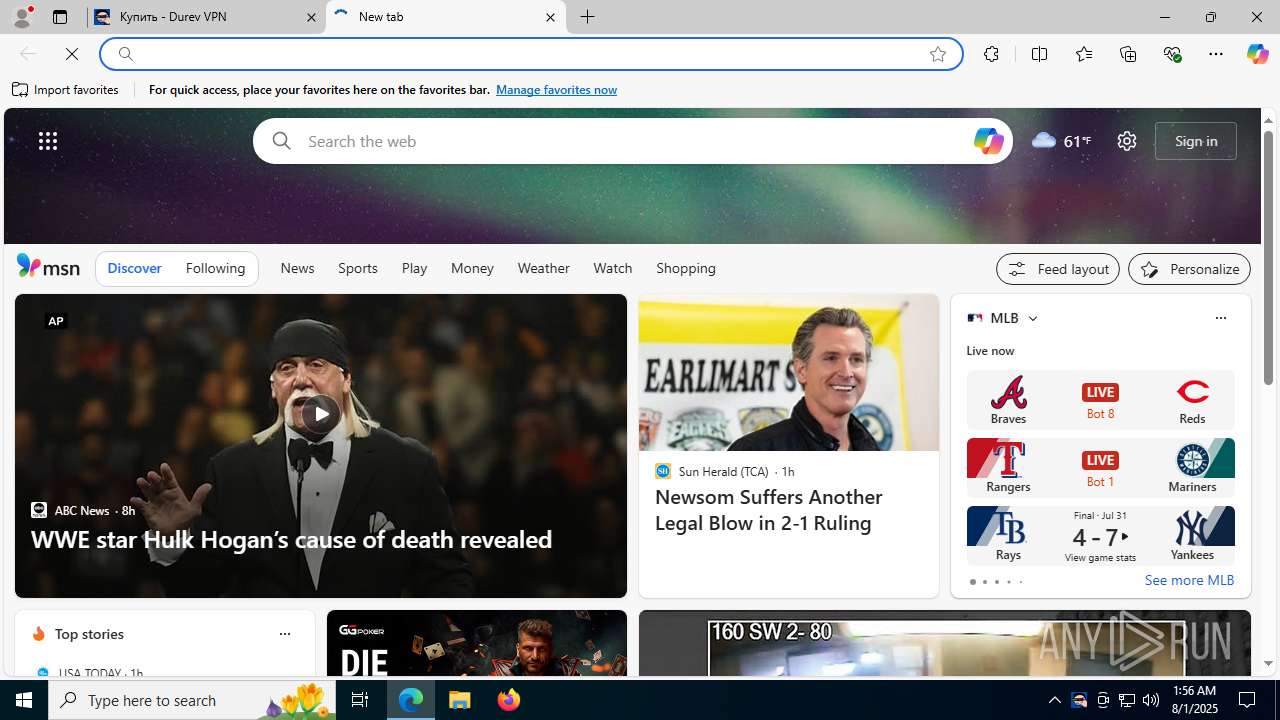
Task: Open WWE star Hulk Hogan headline
Action: click(291, 539)
